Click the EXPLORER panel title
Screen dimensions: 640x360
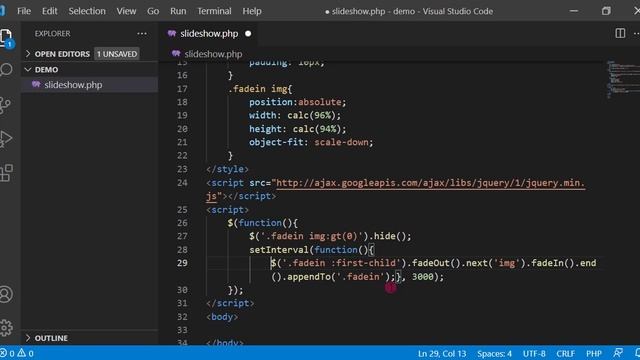click(52, 33)
